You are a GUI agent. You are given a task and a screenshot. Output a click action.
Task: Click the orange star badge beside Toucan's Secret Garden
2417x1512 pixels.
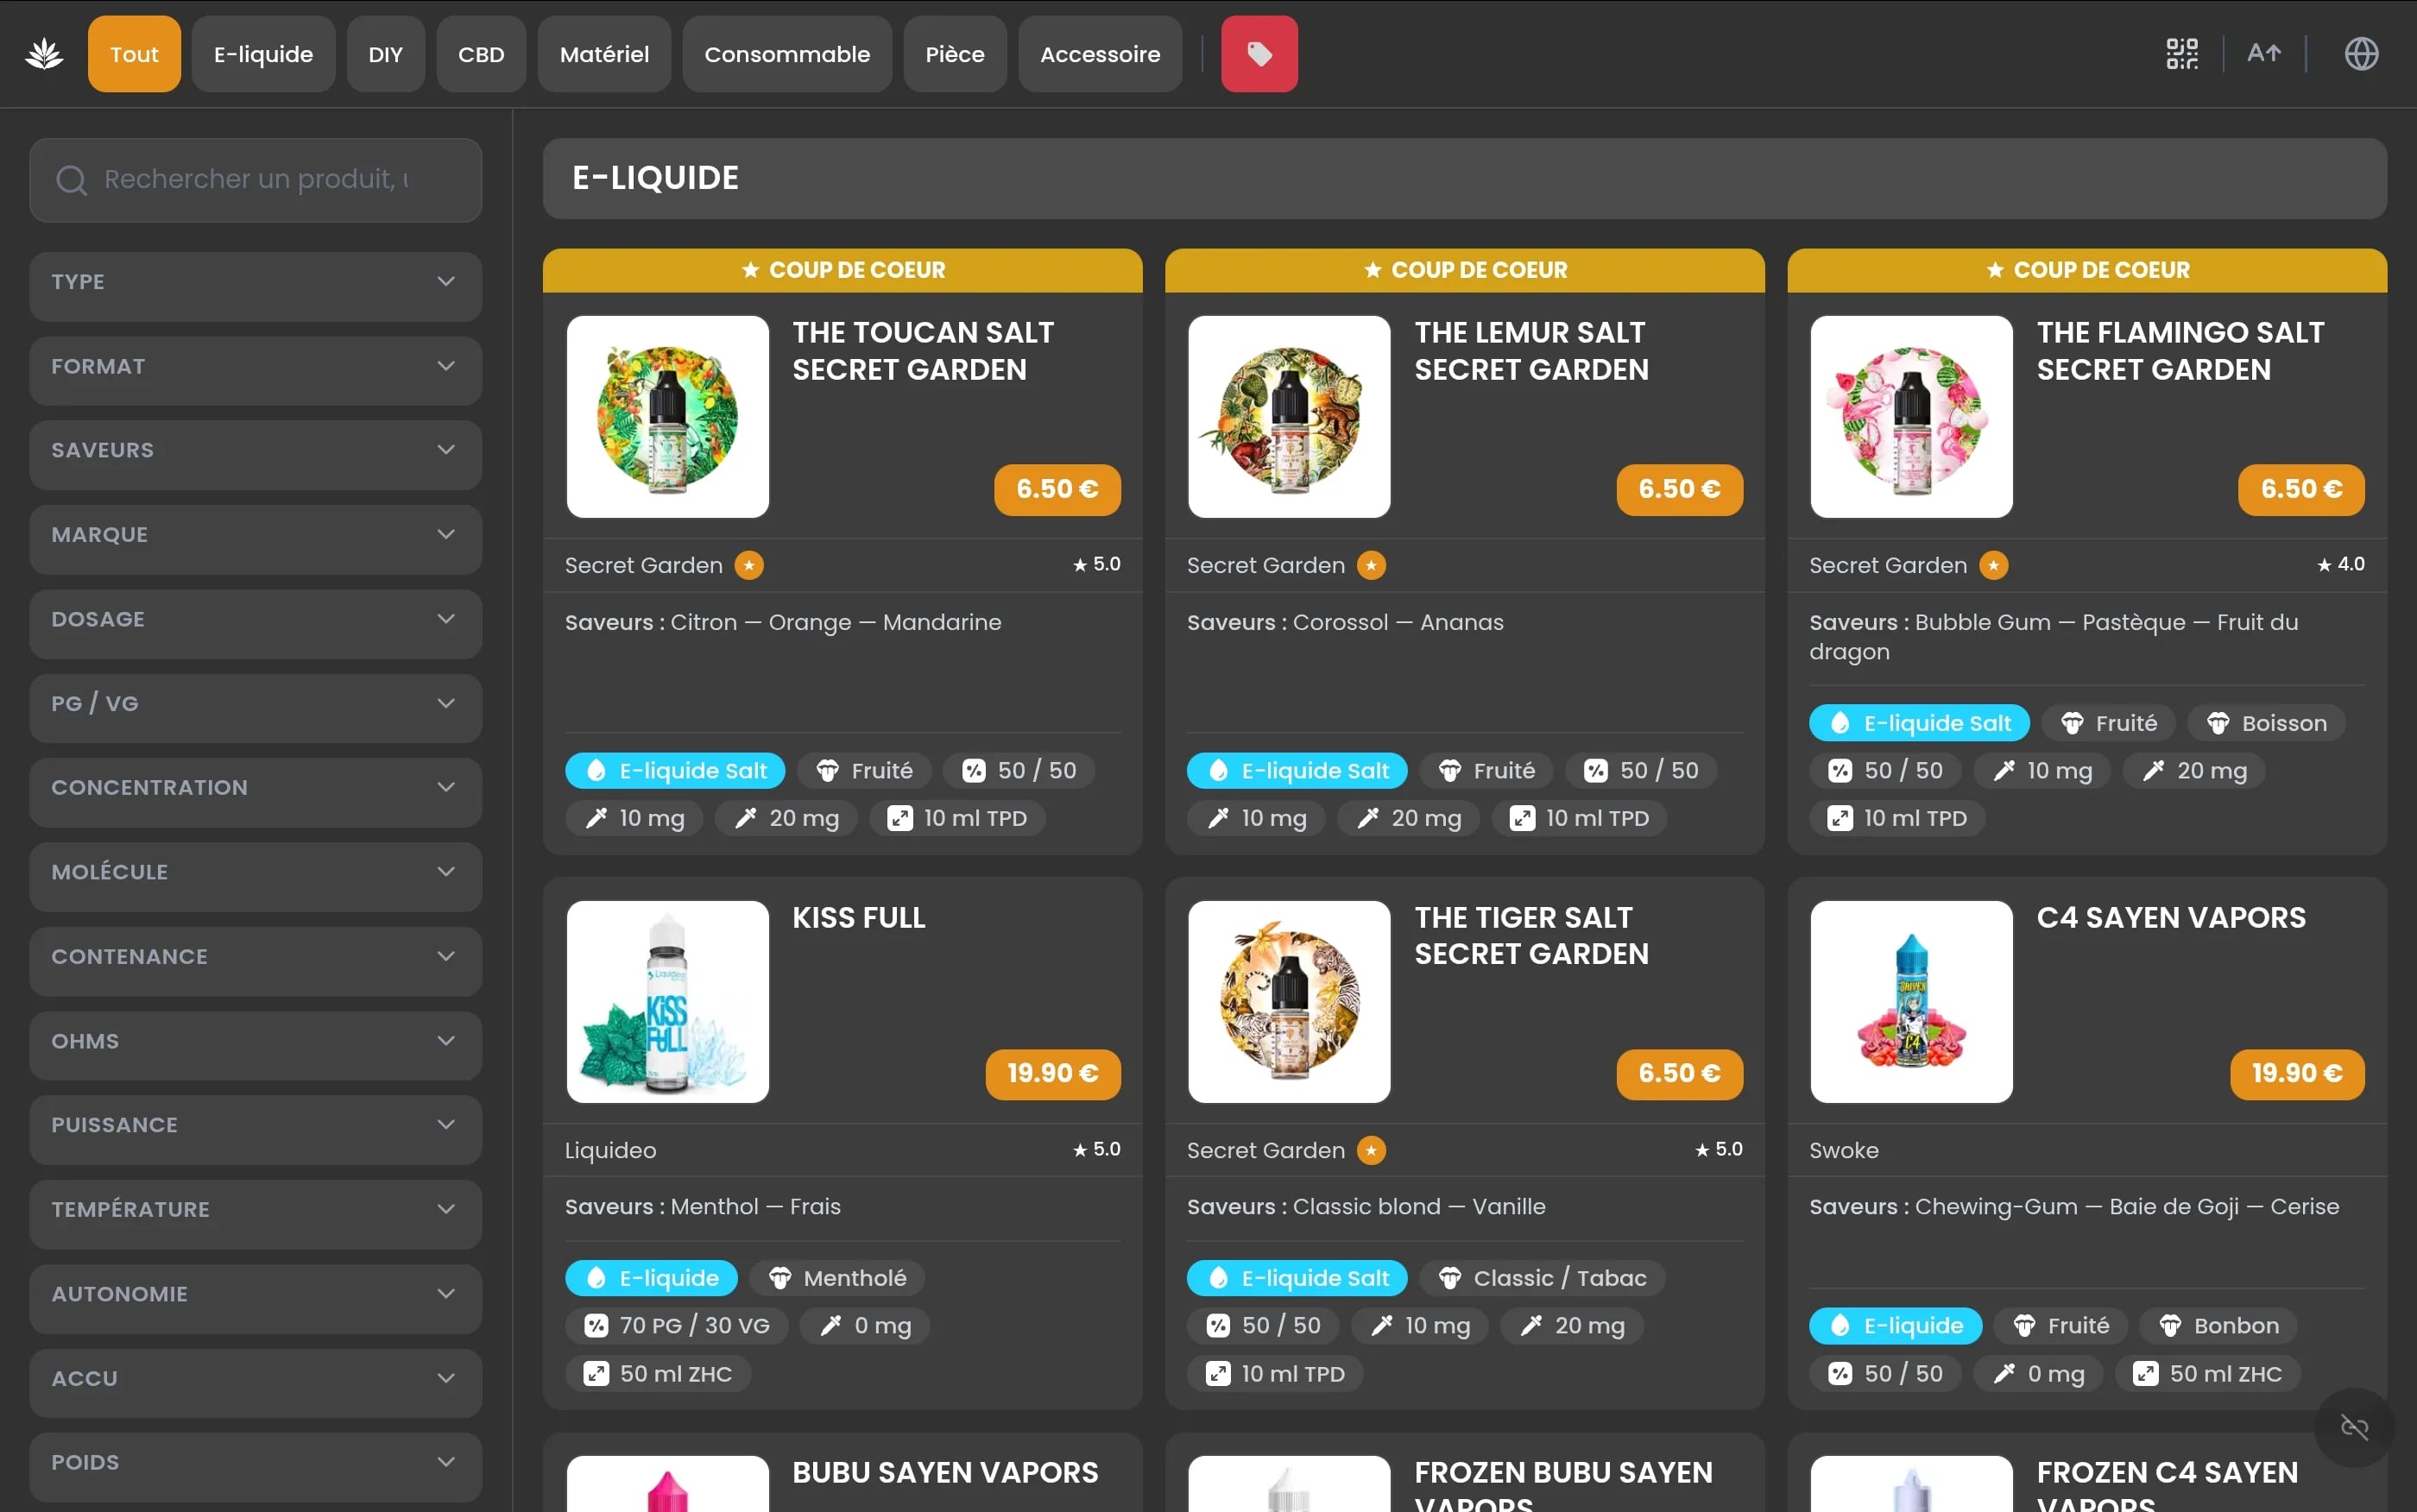pyautogui.click(x=749, y=565)
